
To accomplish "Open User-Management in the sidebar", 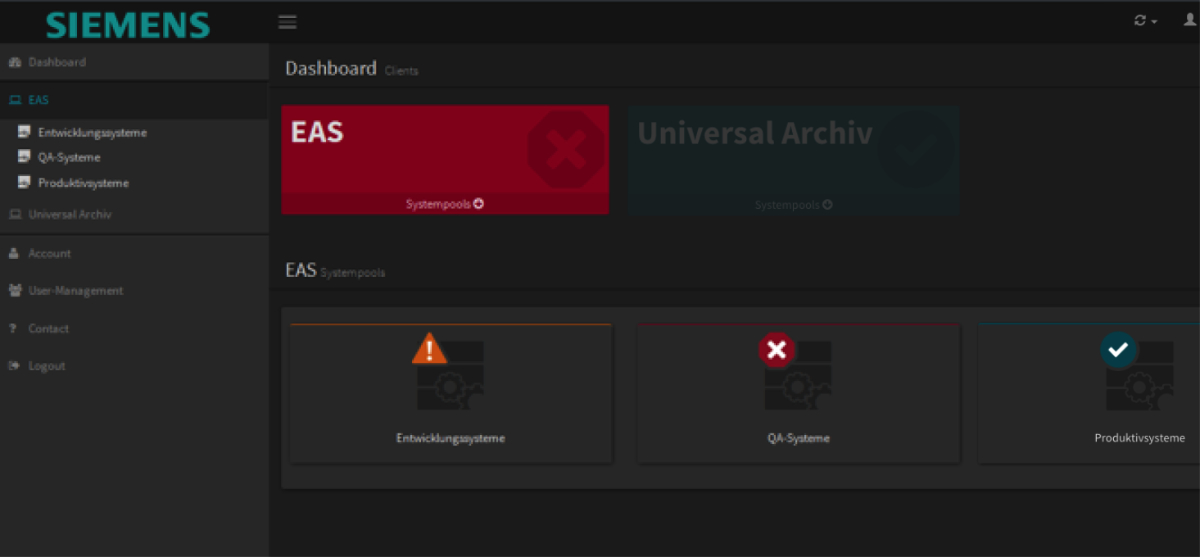I will pos(134,291).
